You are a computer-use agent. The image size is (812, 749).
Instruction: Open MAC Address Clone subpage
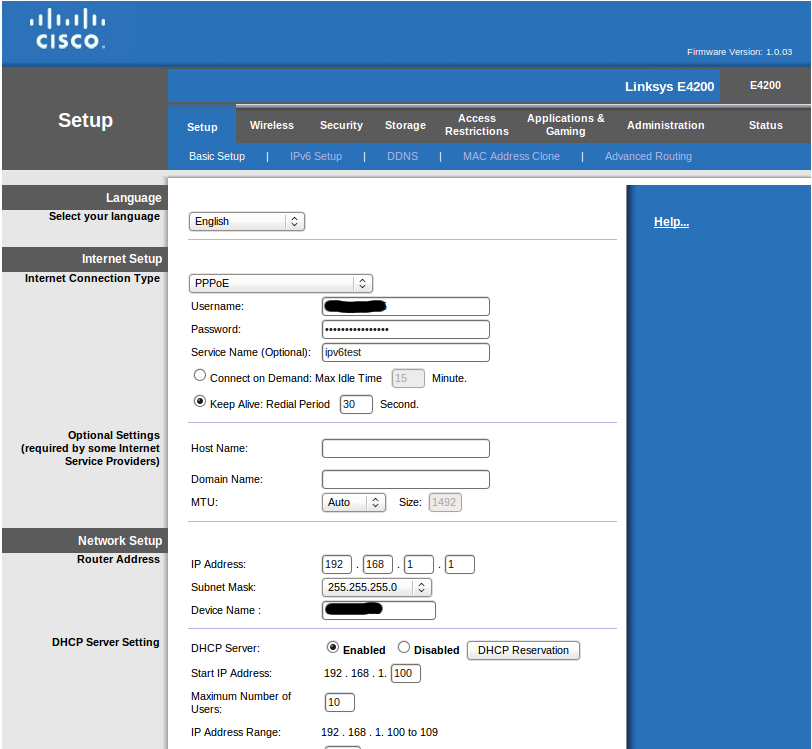click(x=511, y=157)
